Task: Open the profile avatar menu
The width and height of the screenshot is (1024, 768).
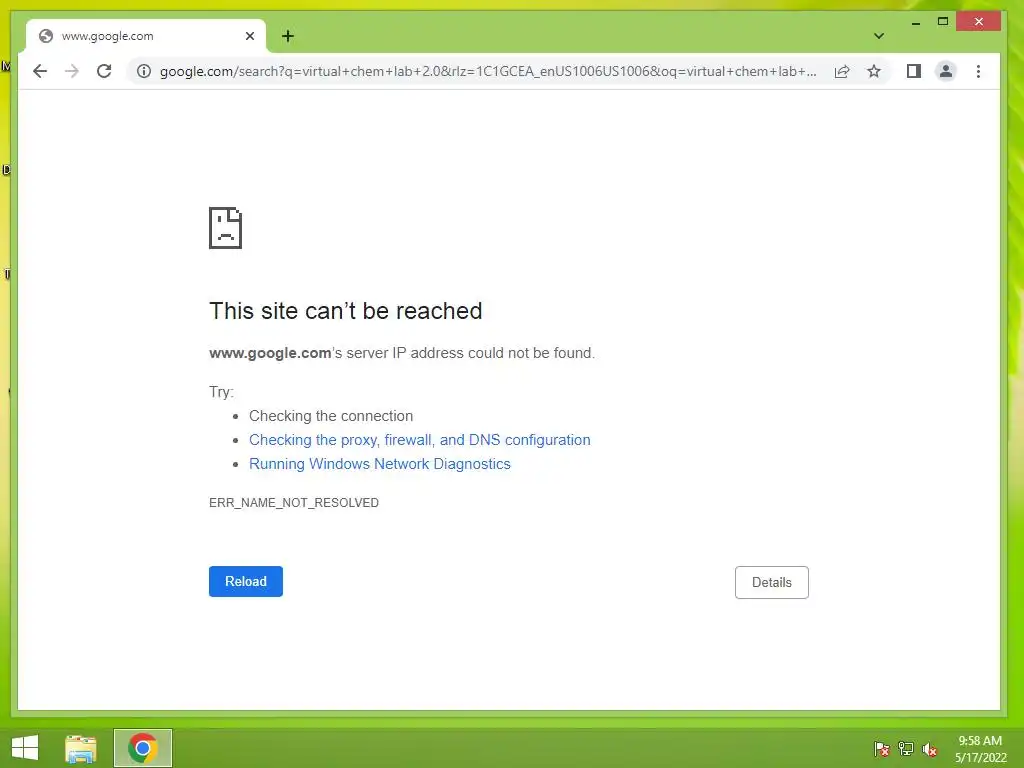Action: (x=946, y=71)
